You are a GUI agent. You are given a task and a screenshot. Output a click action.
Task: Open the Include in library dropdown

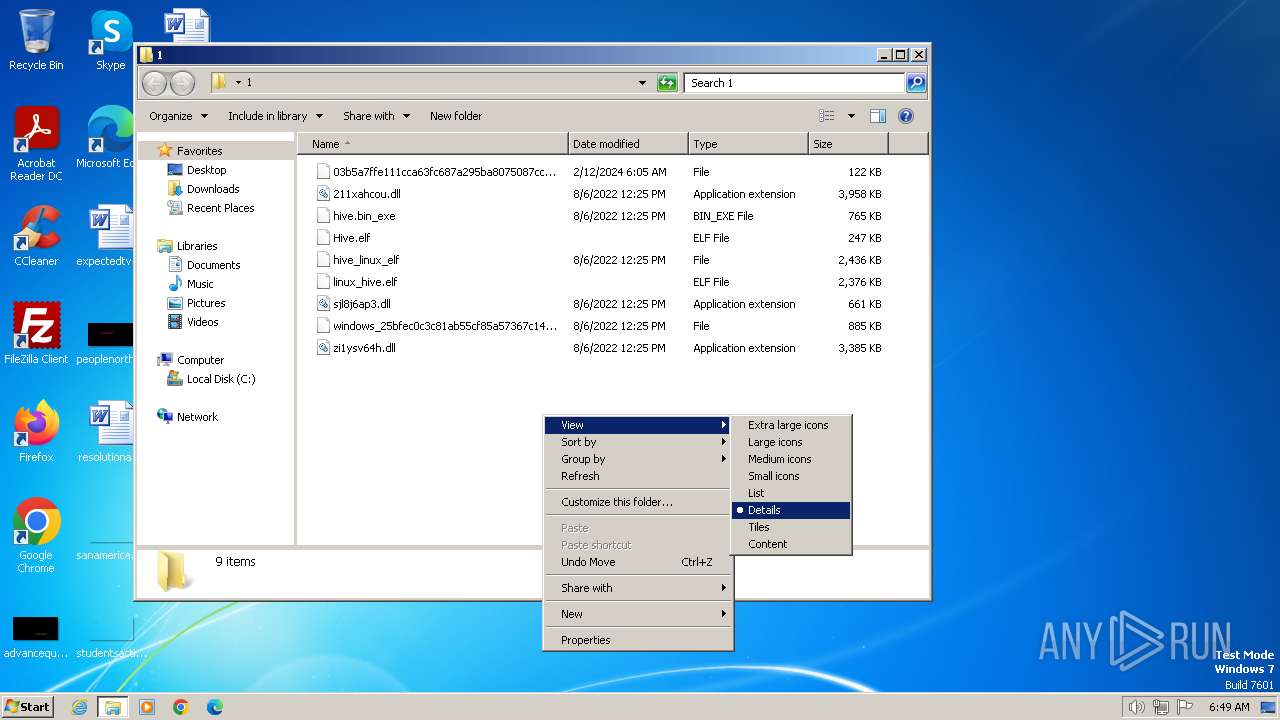275,116
